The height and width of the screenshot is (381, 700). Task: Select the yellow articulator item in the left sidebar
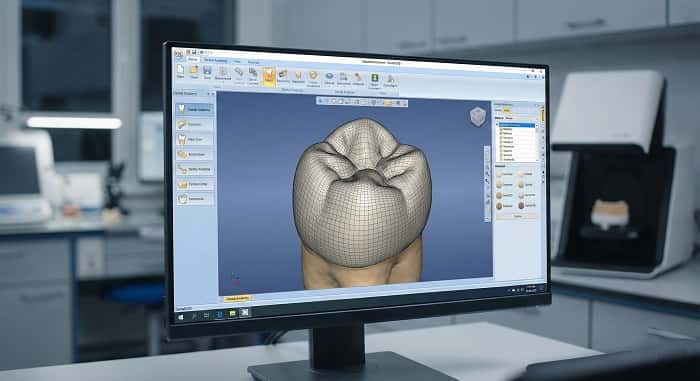click(195, 169)
